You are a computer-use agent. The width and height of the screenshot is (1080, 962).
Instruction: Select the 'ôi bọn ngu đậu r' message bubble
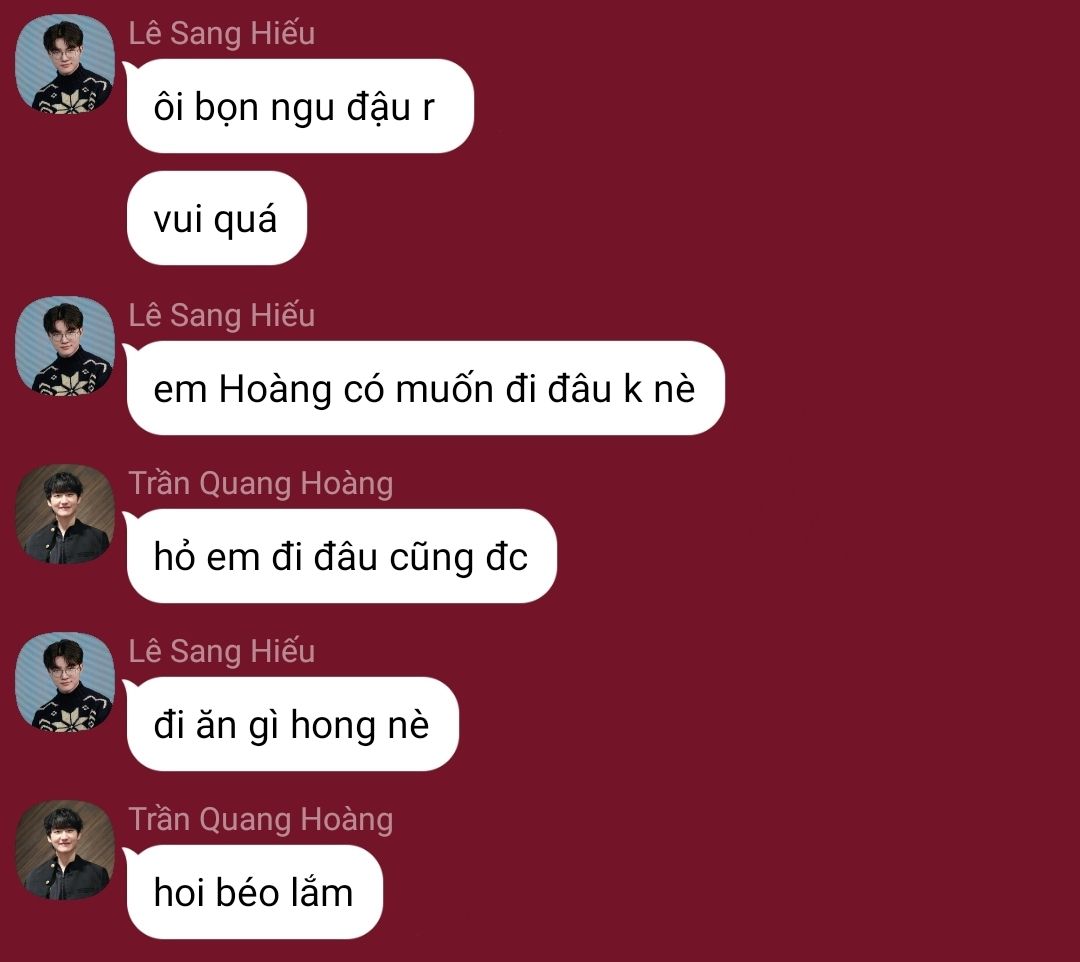coord(300,106)
